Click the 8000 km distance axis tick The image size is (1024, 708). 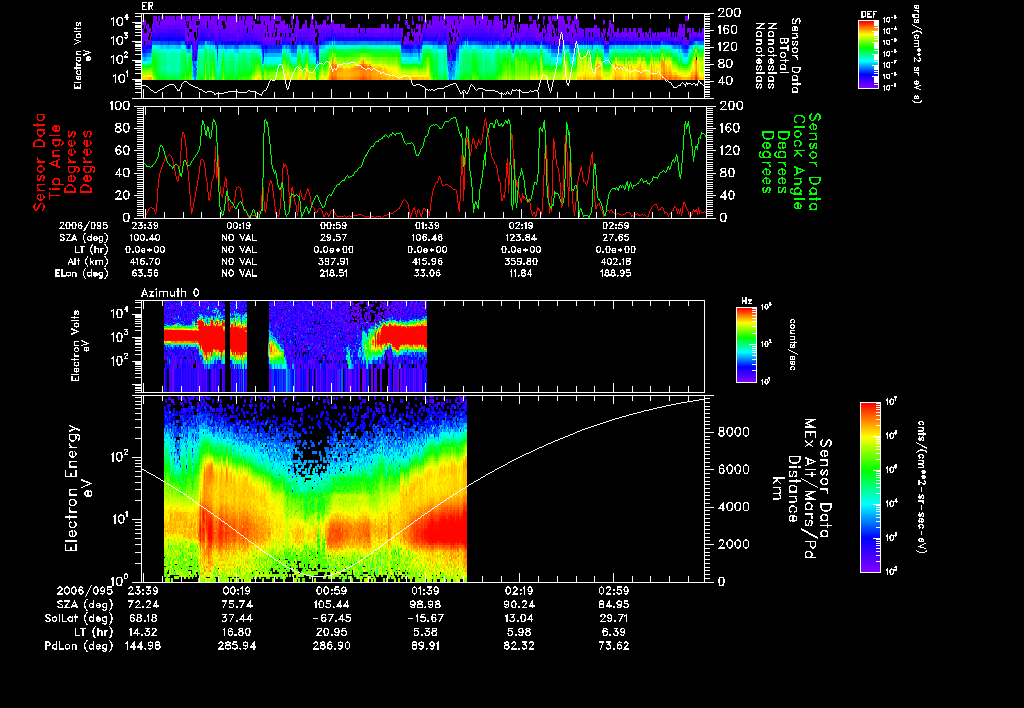pyautogui.click(x=733, y=432)
